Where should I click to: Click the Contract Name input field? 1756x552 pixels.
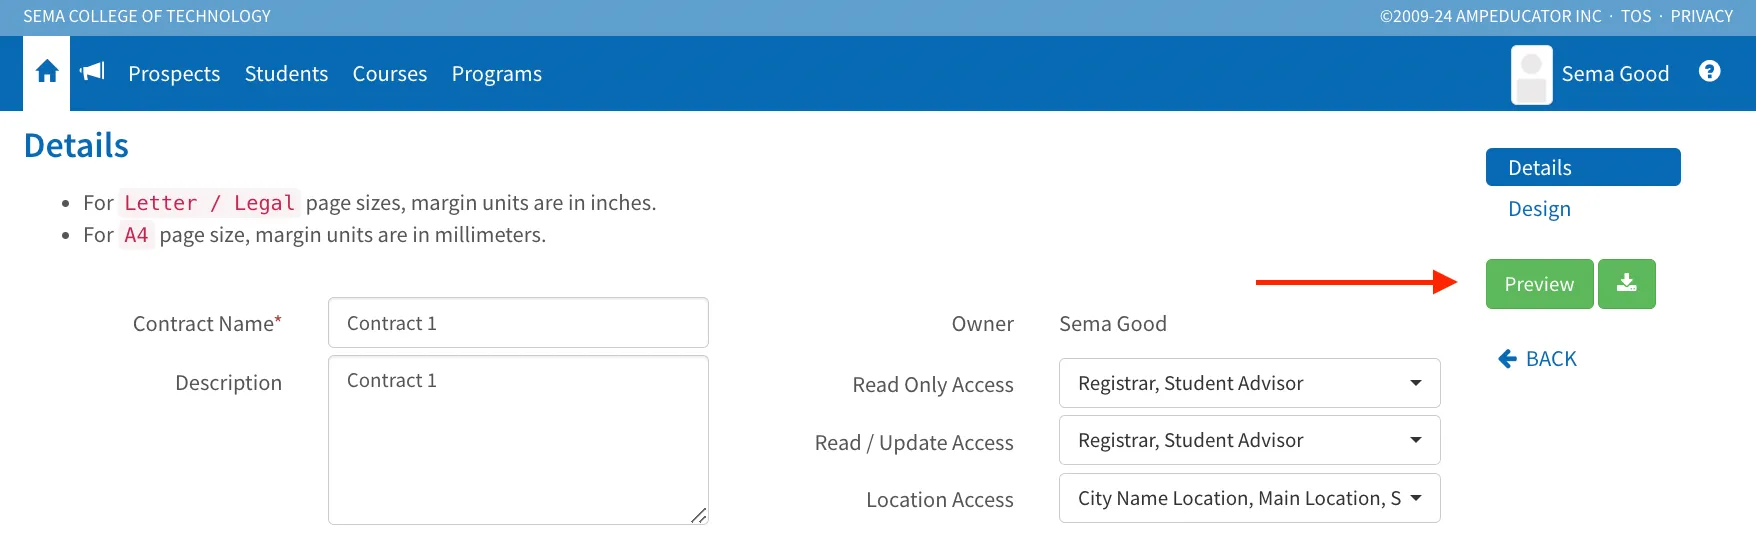tap(518, 323)
